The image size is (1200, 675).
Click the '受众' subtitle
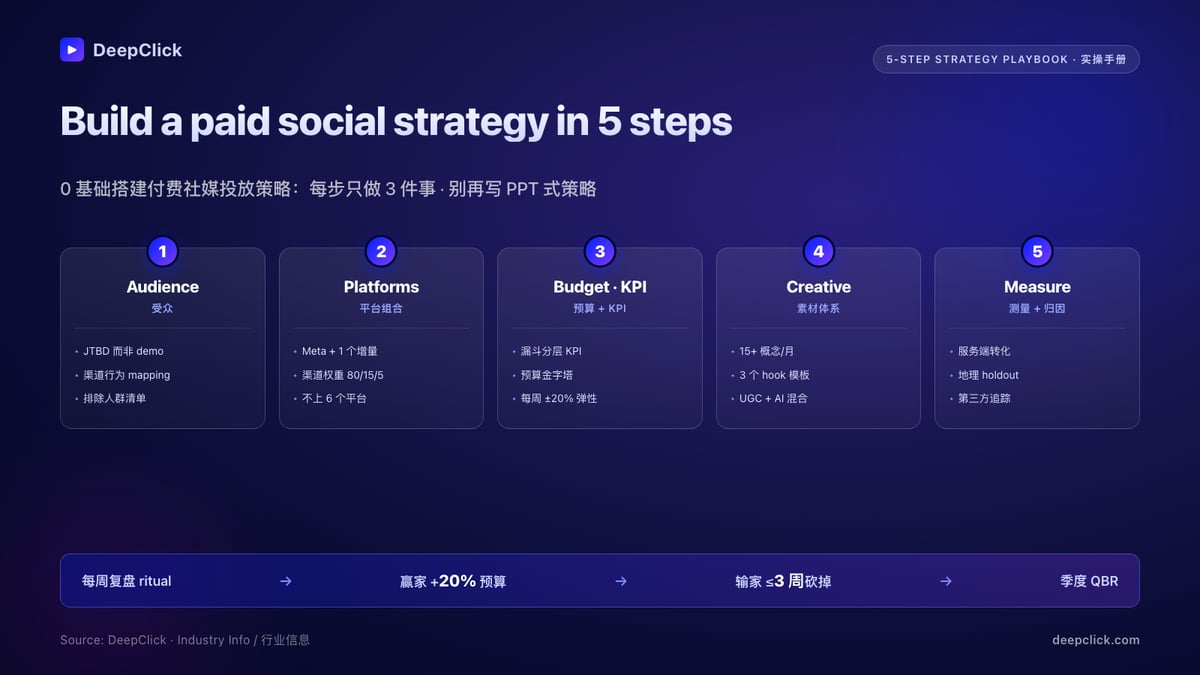point(163,309)
